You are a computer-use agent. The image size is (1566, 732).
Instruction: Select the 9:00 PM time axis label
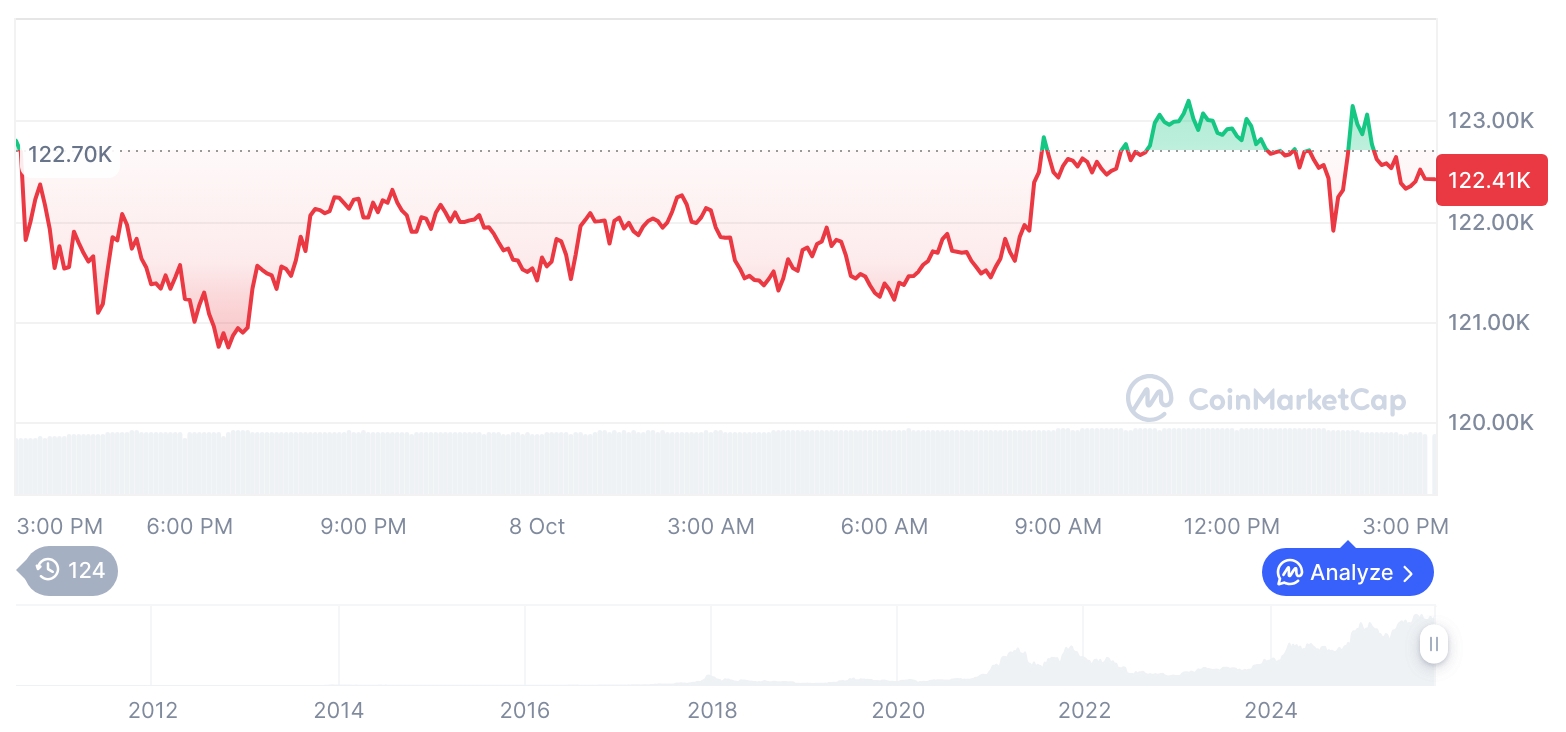pos(363,526)
